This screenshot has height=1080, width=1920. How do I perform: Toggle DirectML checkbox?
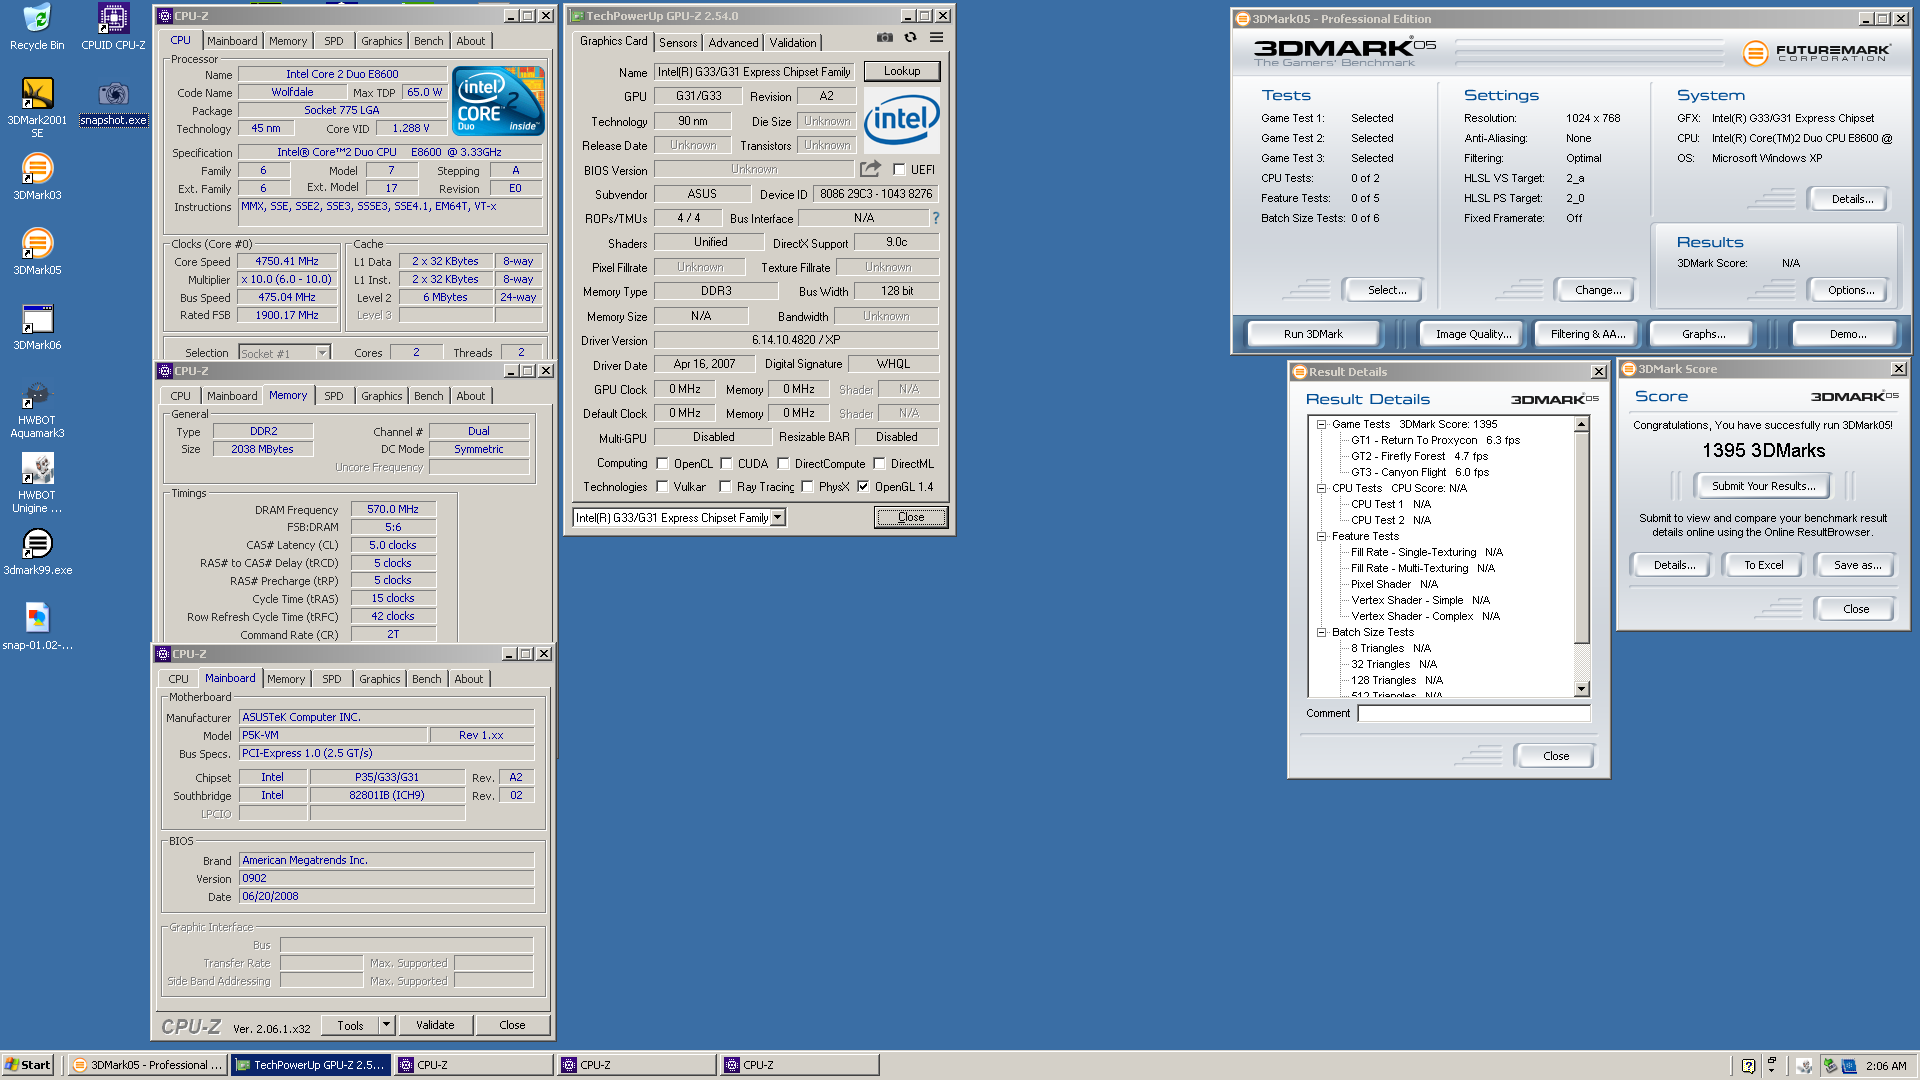click(879, 464)
